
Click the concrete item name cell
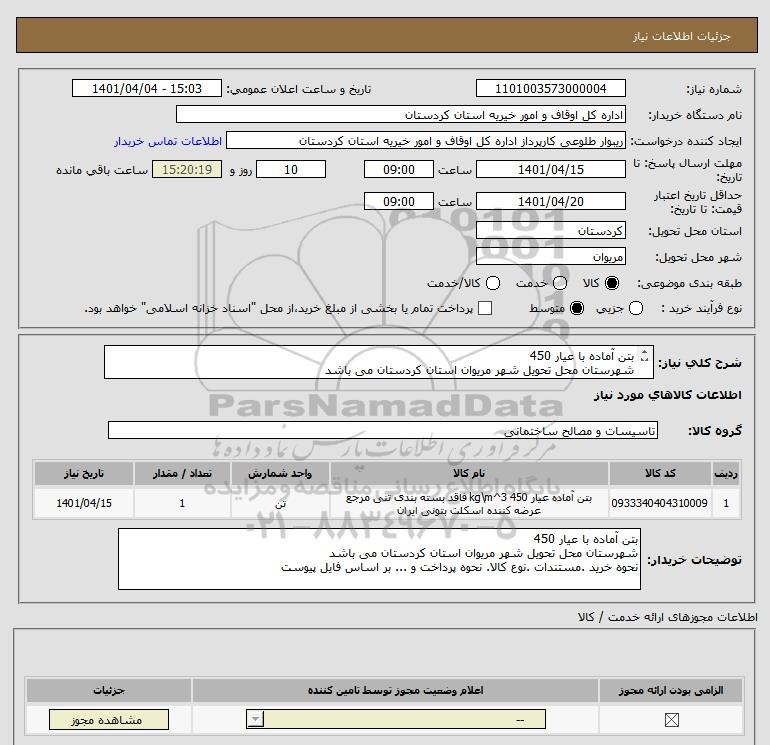469,504
